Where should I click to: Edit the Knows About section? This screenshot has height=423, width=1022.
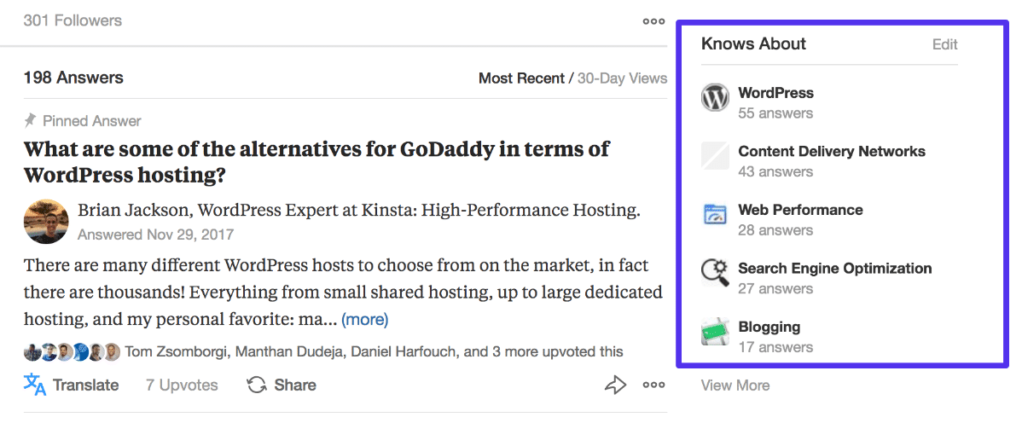[x=944, y=44]
